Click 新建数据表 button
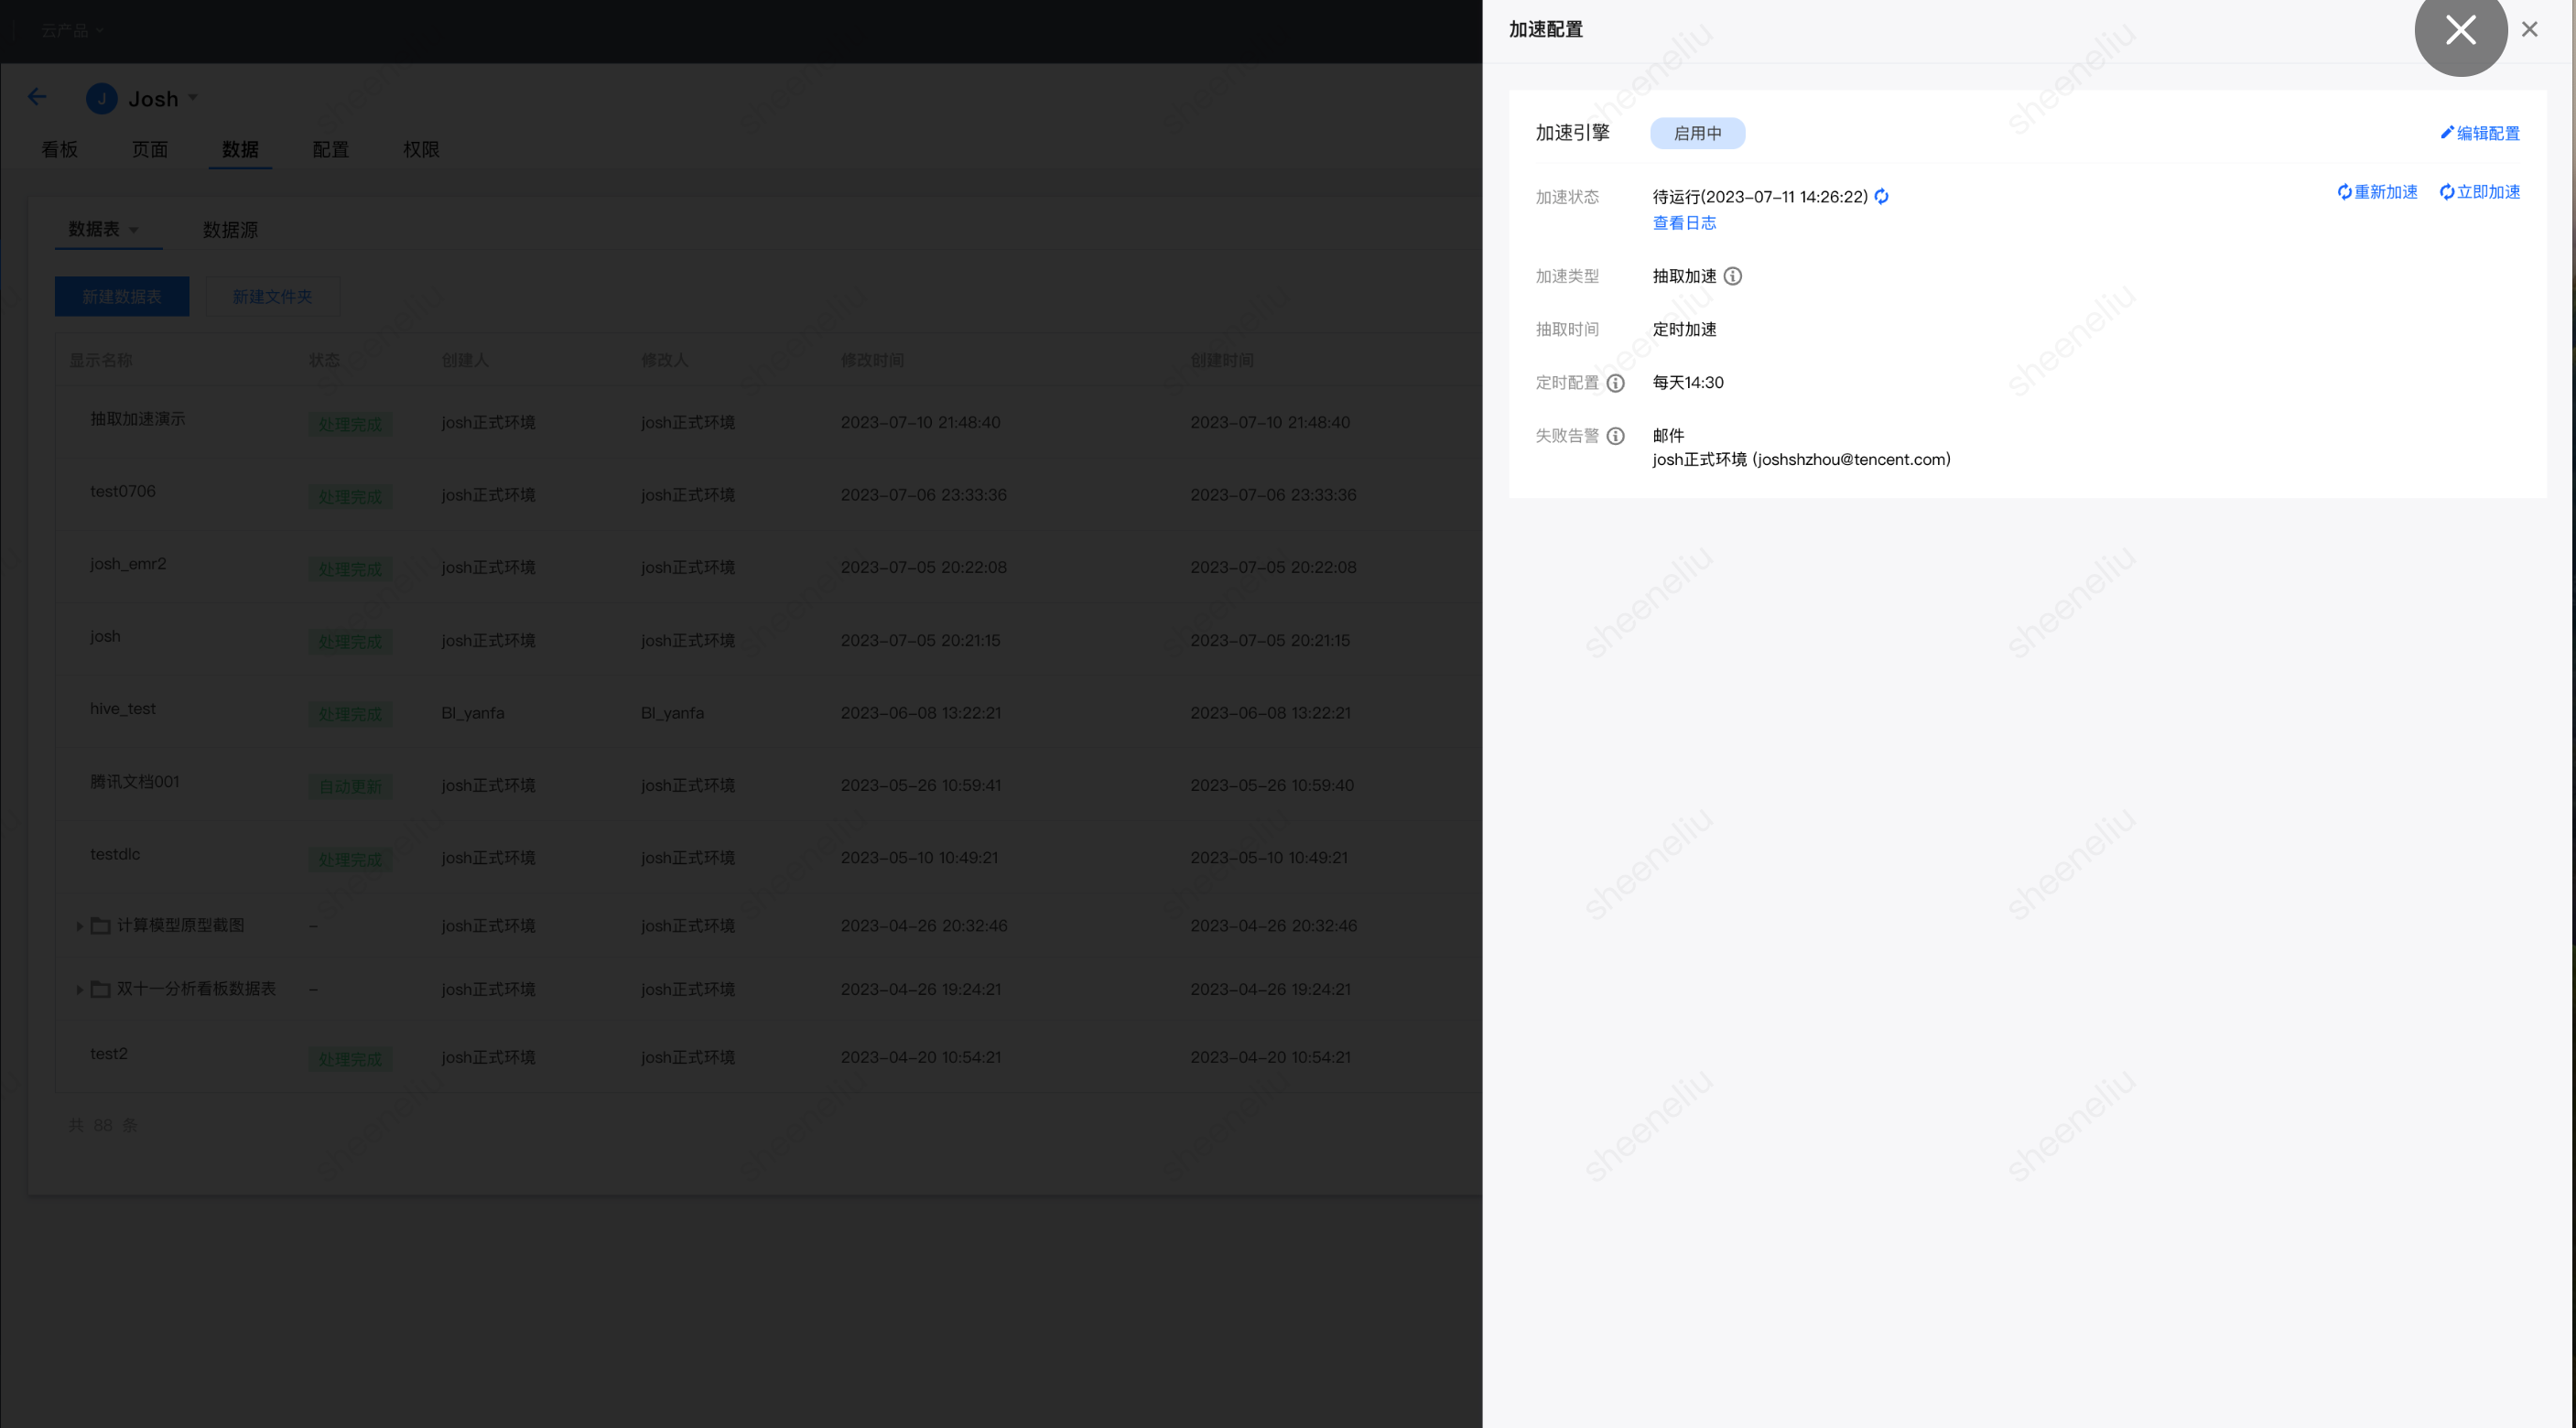 (122, 296)
